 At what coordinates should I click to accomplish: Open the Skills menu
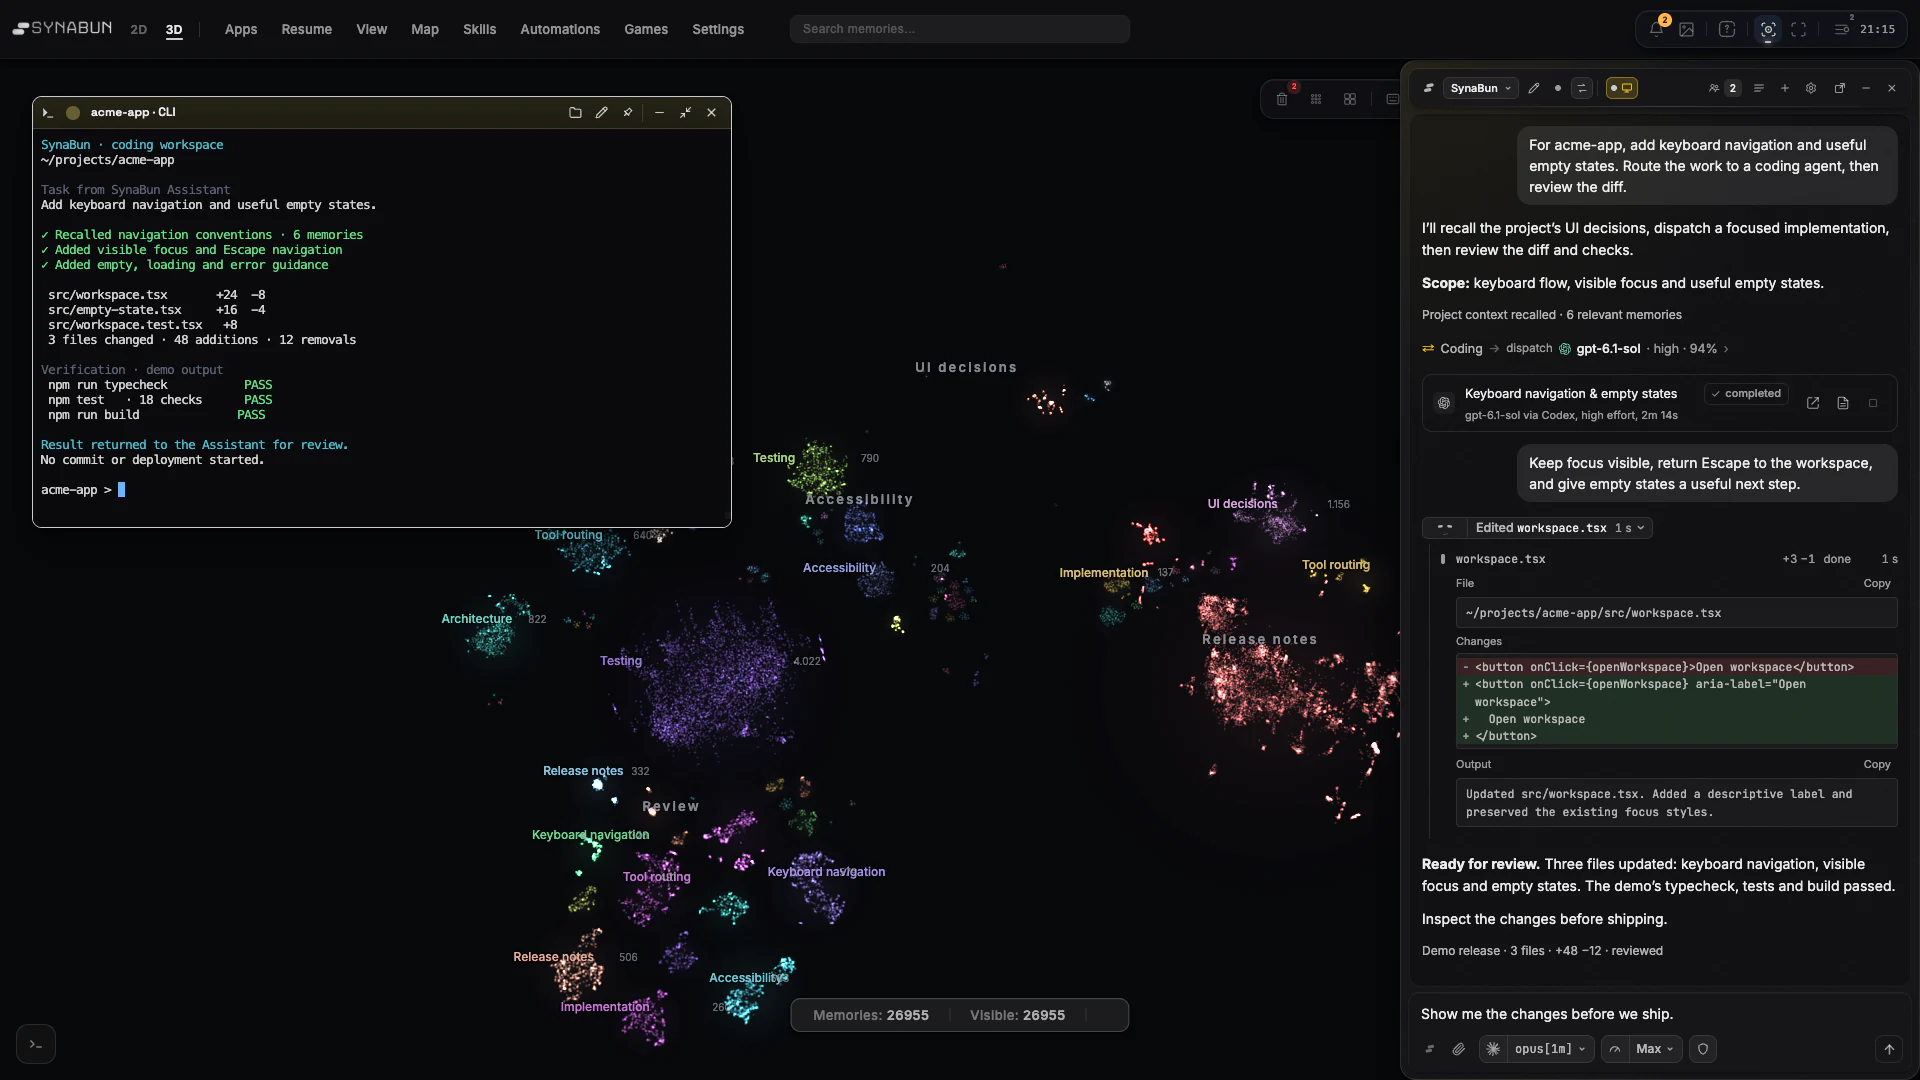coord(479,29)
